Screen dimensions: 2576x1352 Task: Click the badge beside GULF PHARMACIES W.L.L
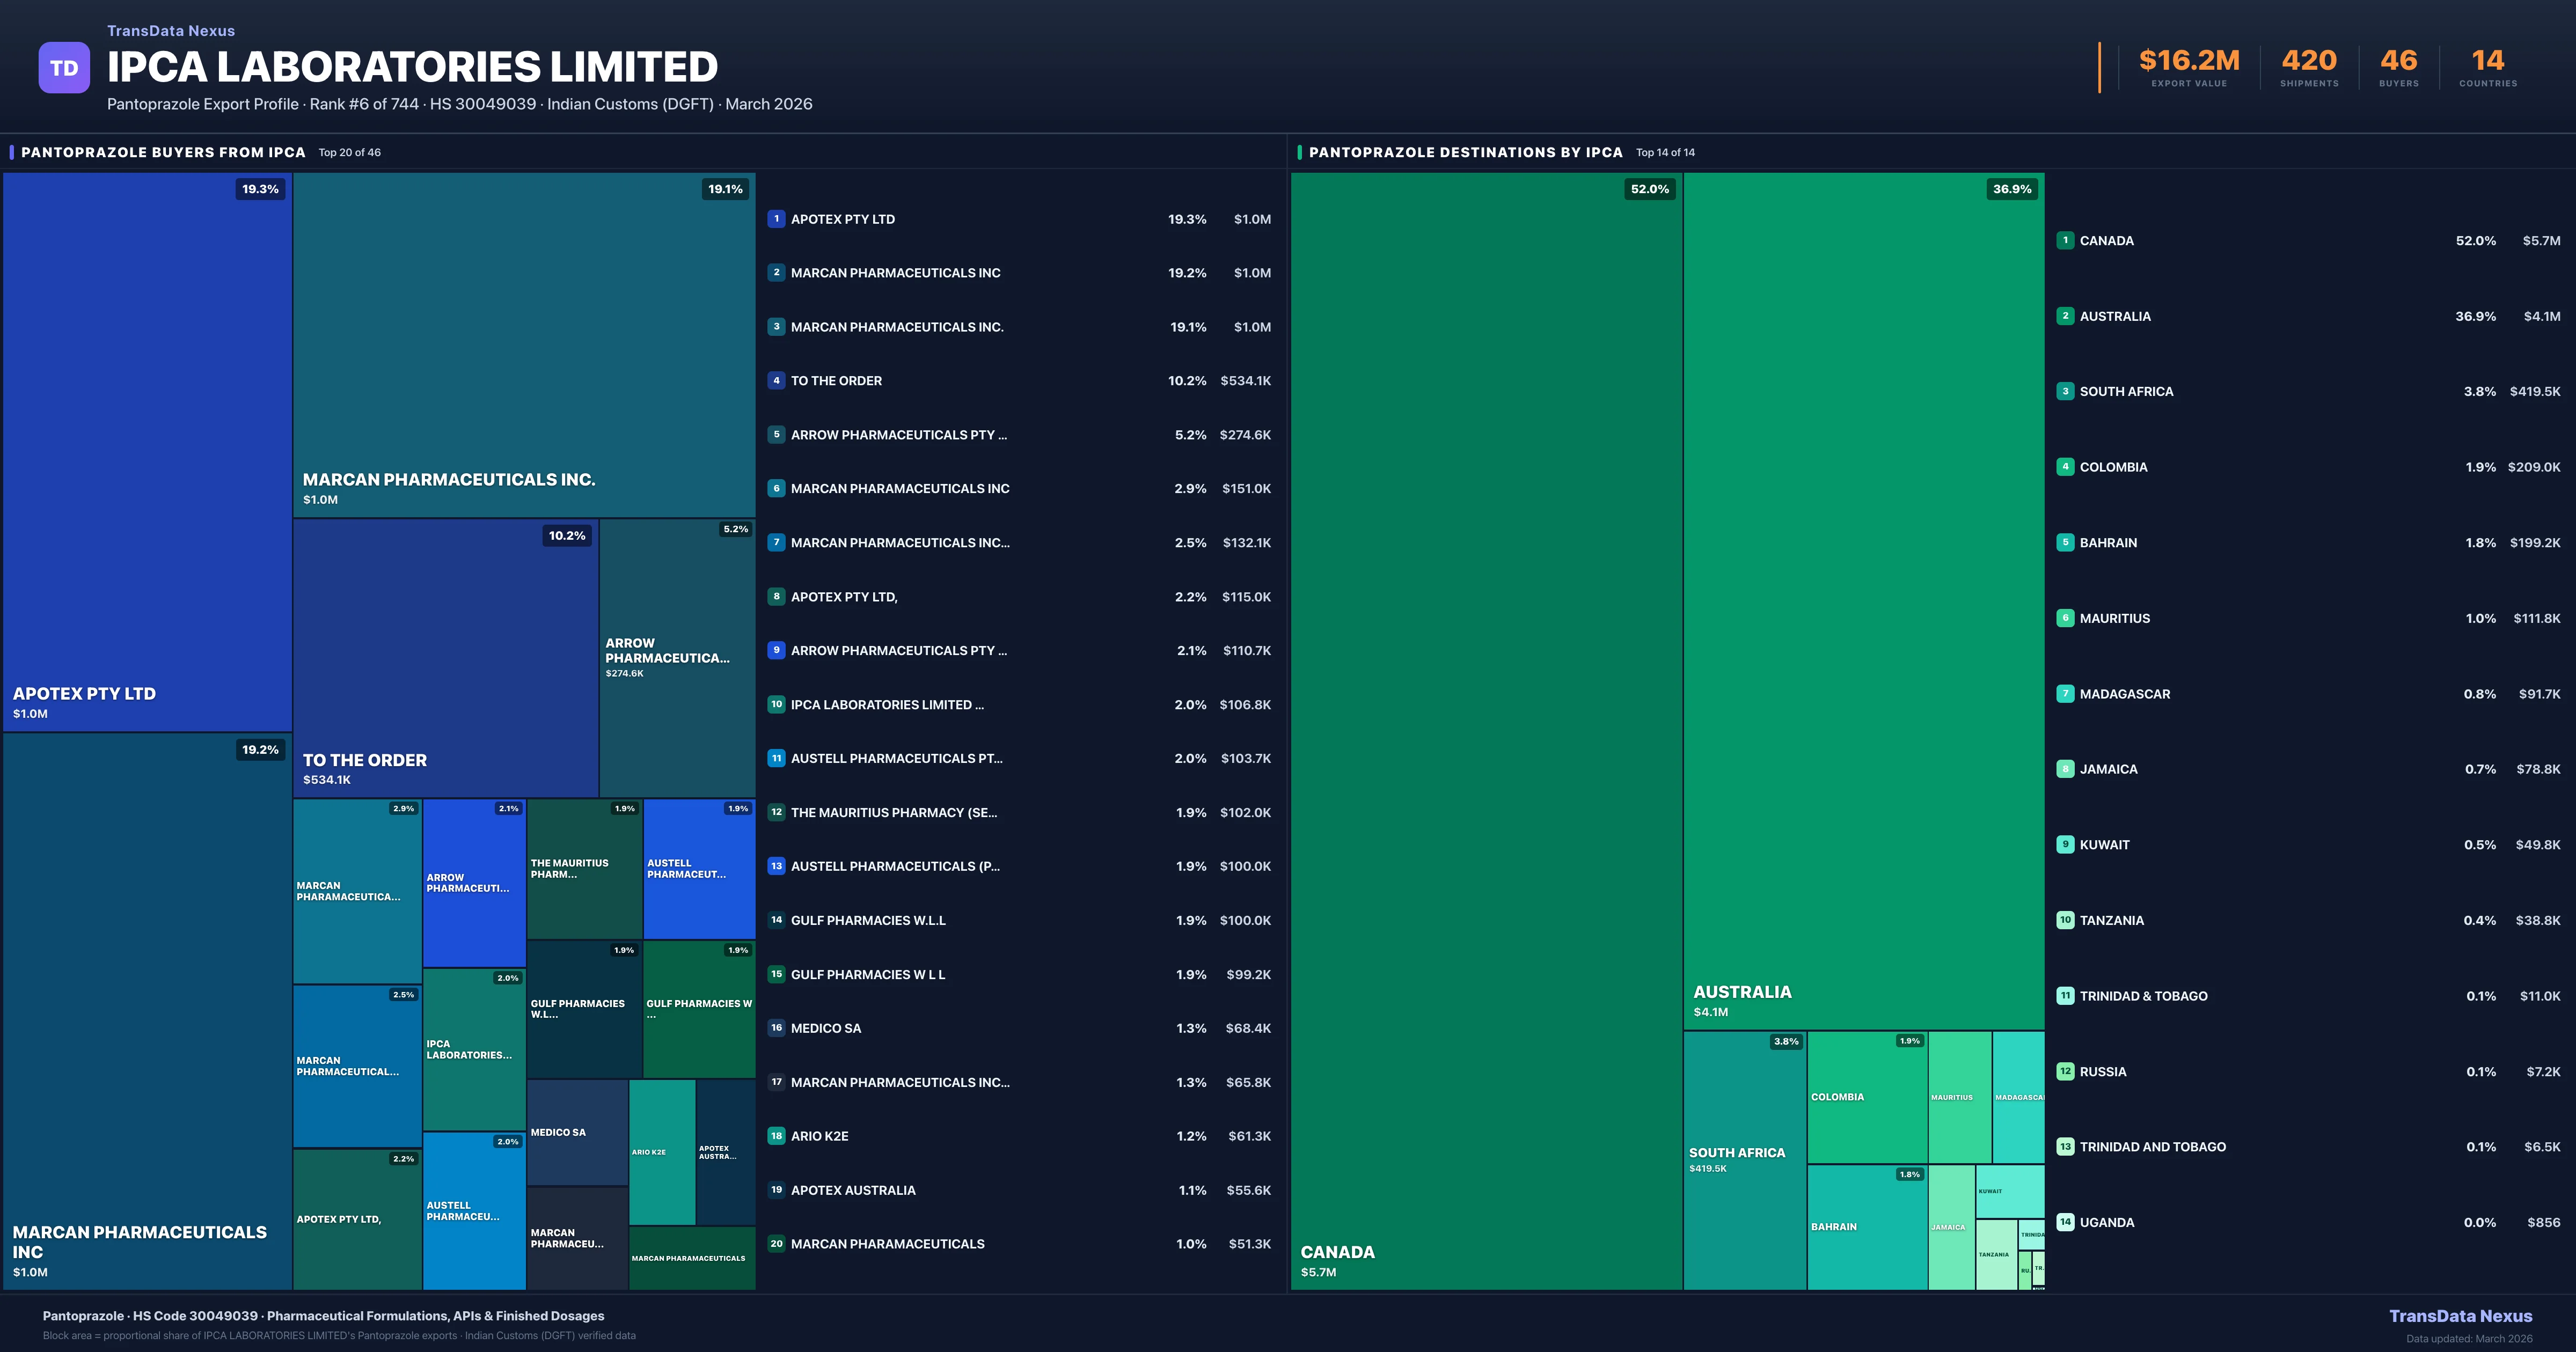776,920
